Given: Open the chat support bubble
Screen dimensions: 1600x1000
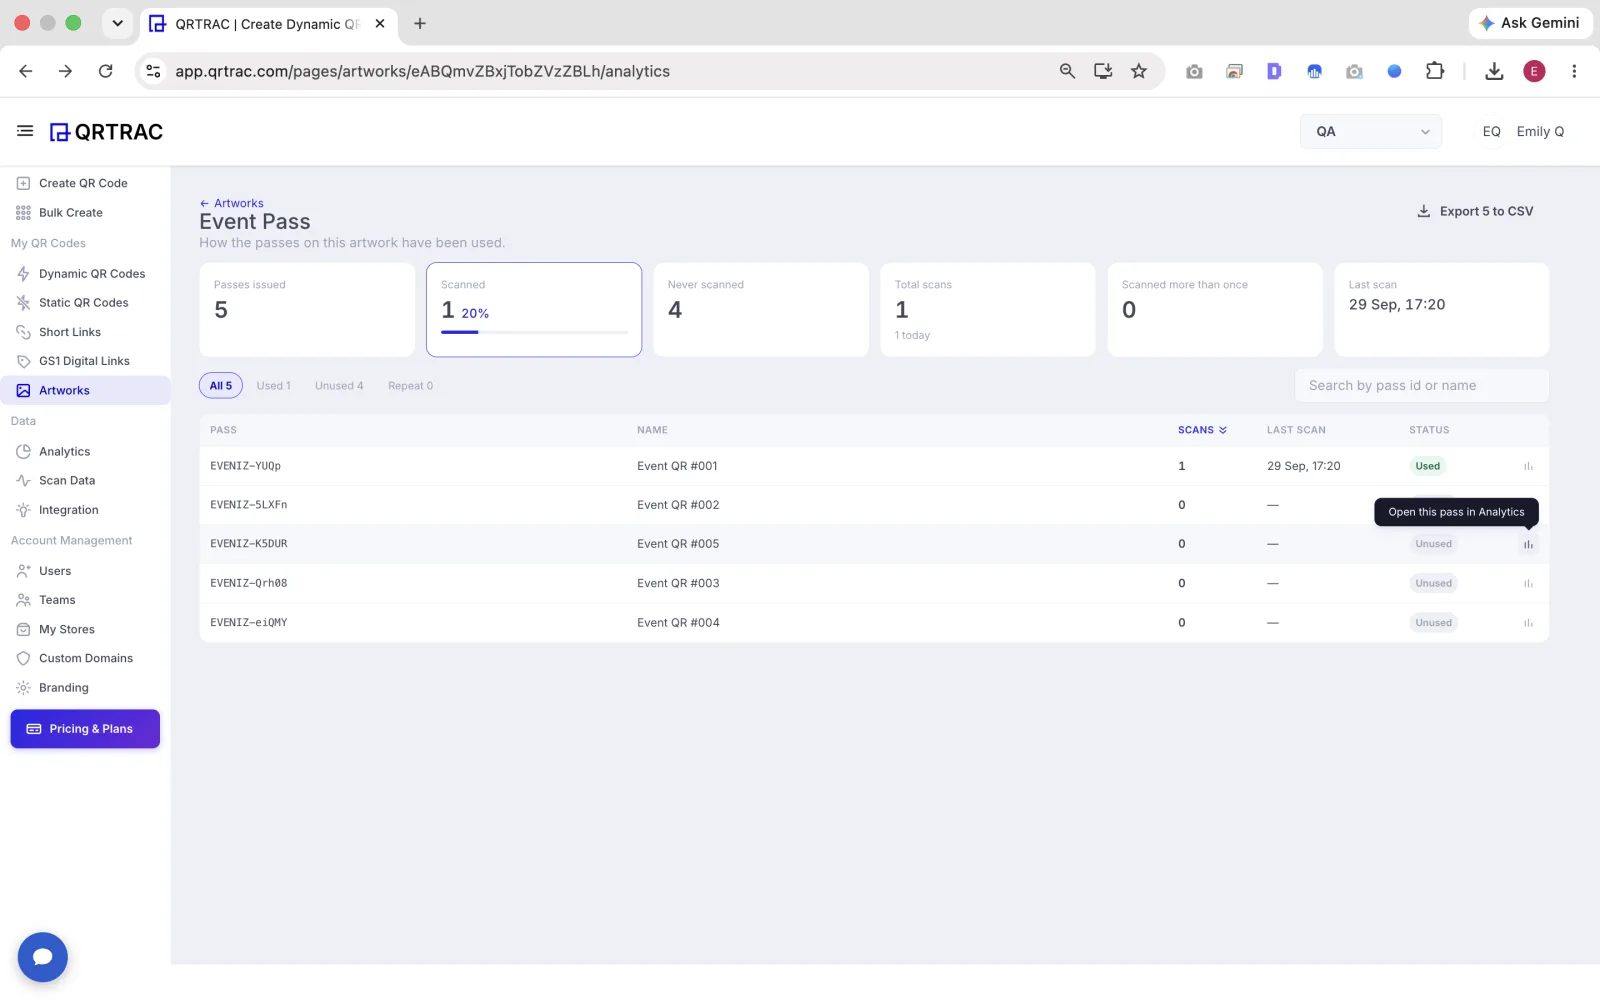Looking at the screenshot, I should click(x=42, y=957).
